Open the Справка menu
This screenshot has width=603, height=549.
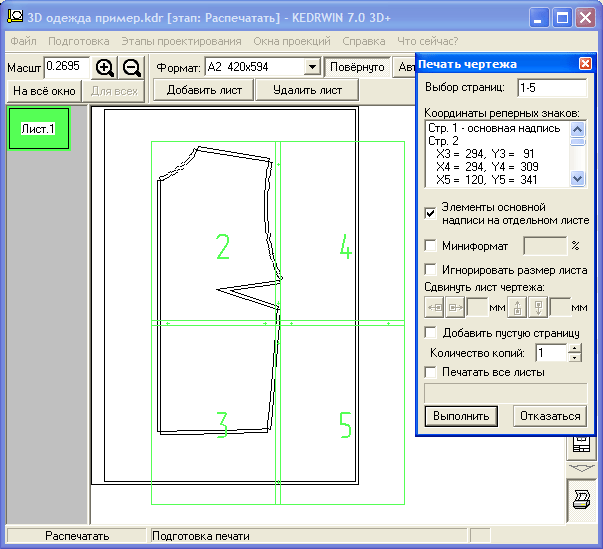pyautogui.click(x=364, y=41)
